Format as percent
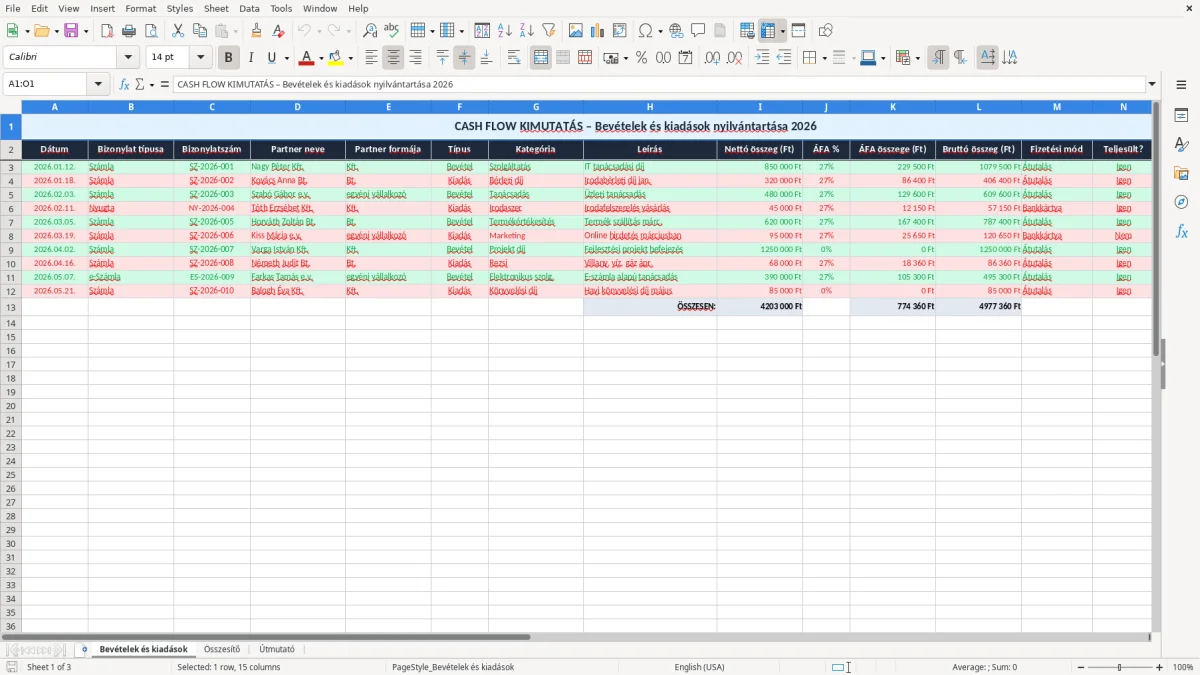The image size is (1200, 675). 642,58
